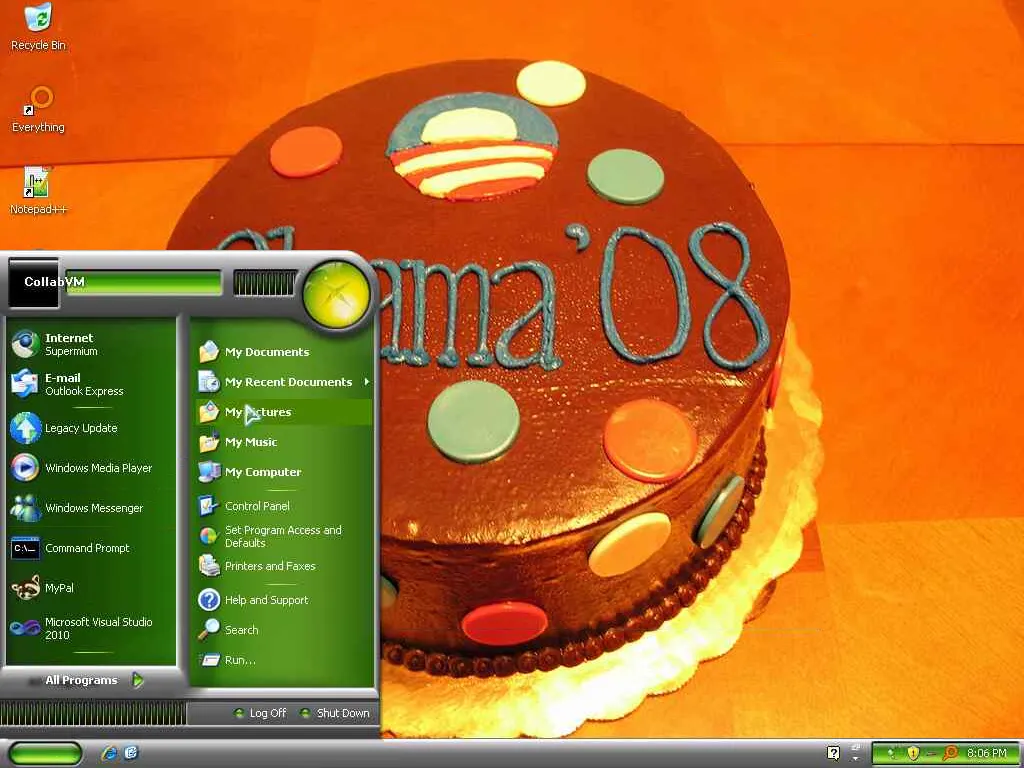Screen dimensions: 1024x768
Task: Open Printers and Faxes
Action: click(283, 566)
